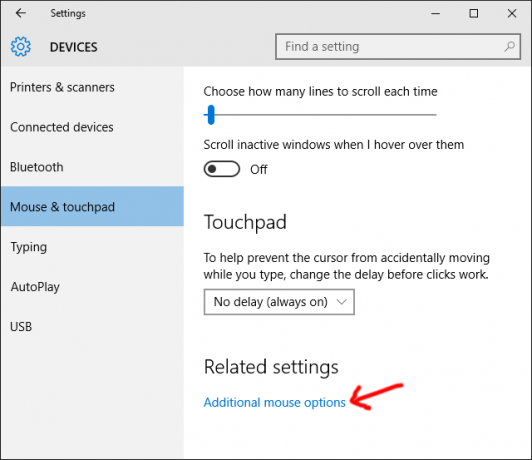Image resolution: width=532 pixels, height=460 pixels.
Task: Close the Settings window
Action: pos(512,14)
